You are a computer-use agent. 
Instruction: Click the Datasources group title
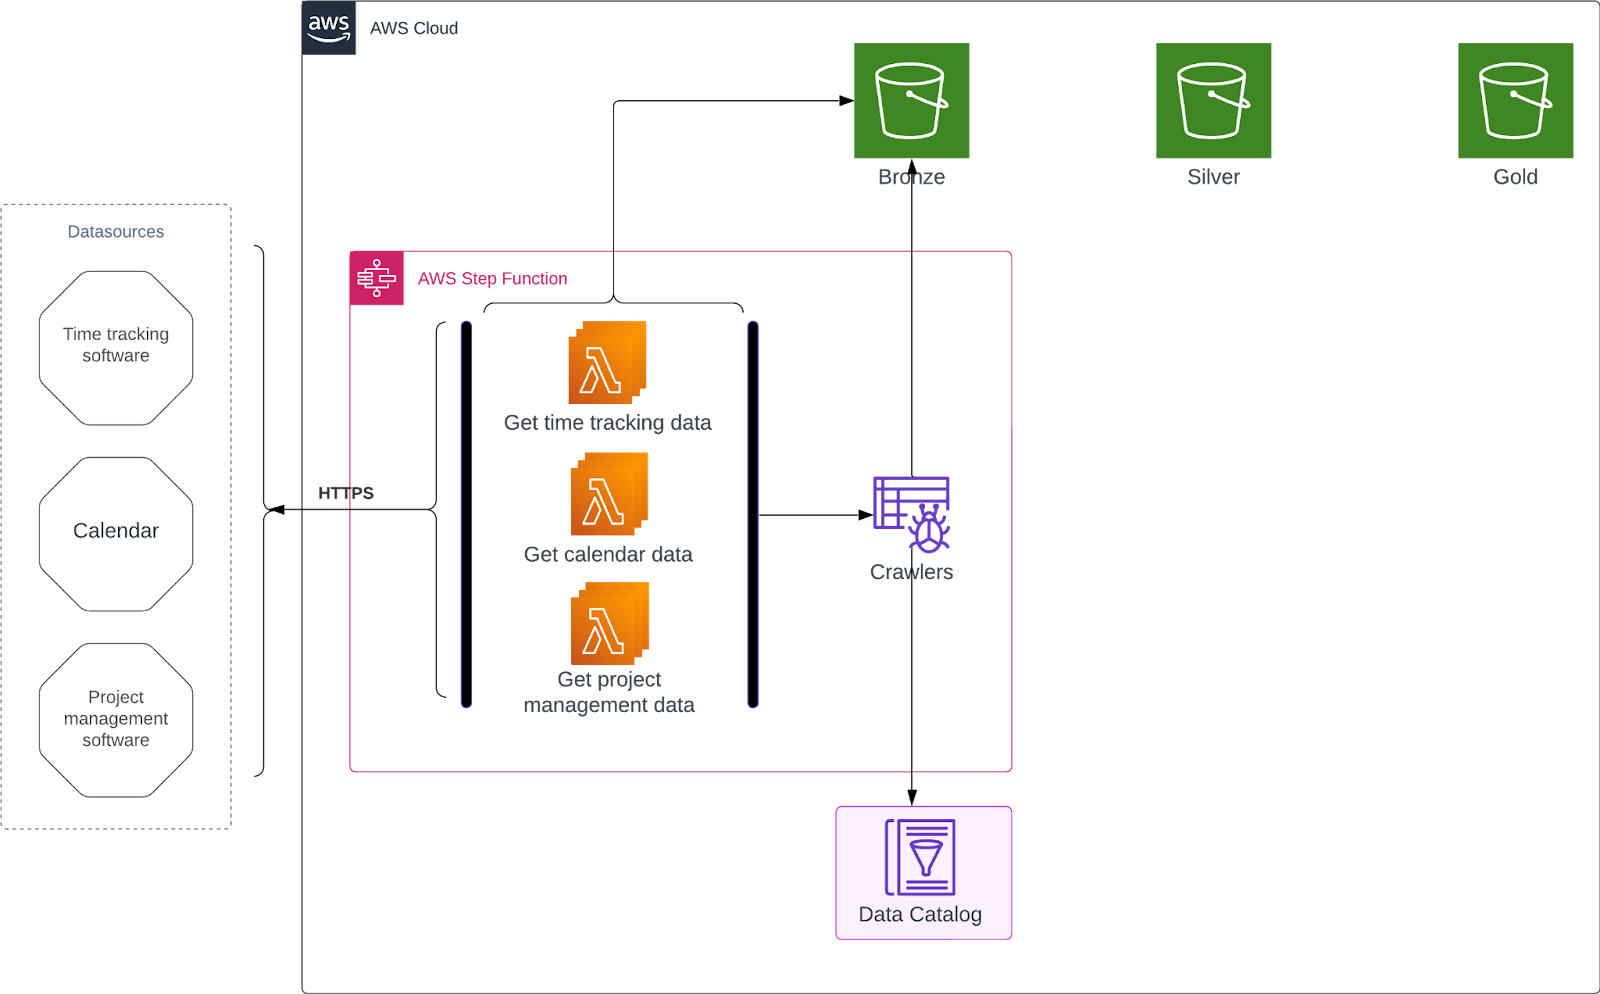click(116, 231)
